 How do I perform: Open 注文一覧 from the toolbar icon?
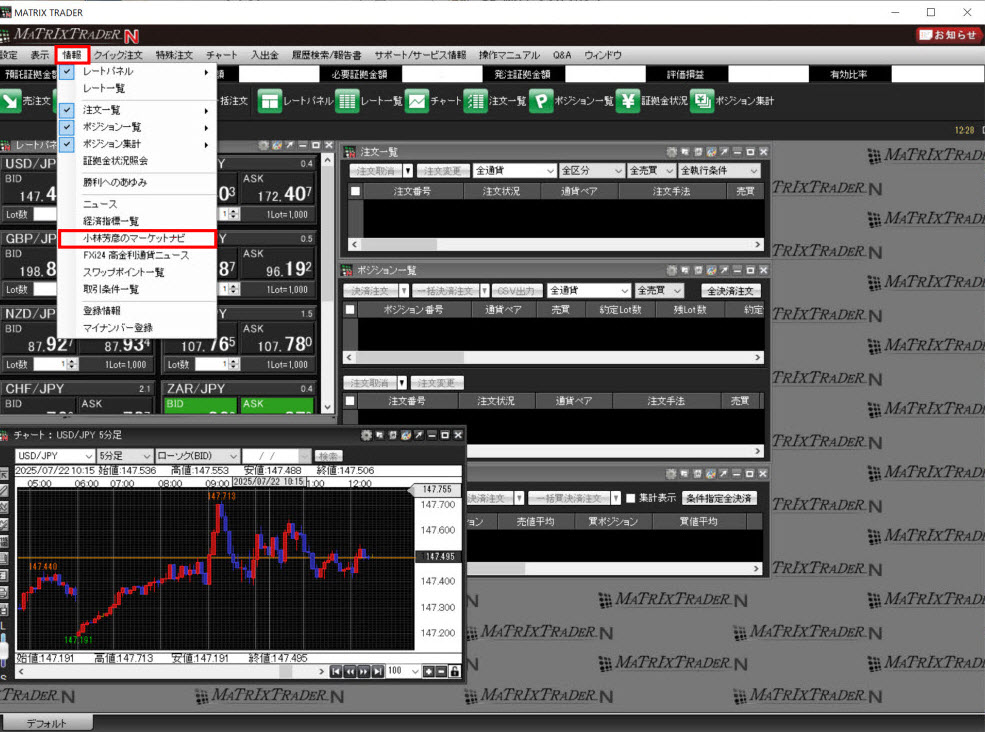pyautogui.click(x=476, y=101)
